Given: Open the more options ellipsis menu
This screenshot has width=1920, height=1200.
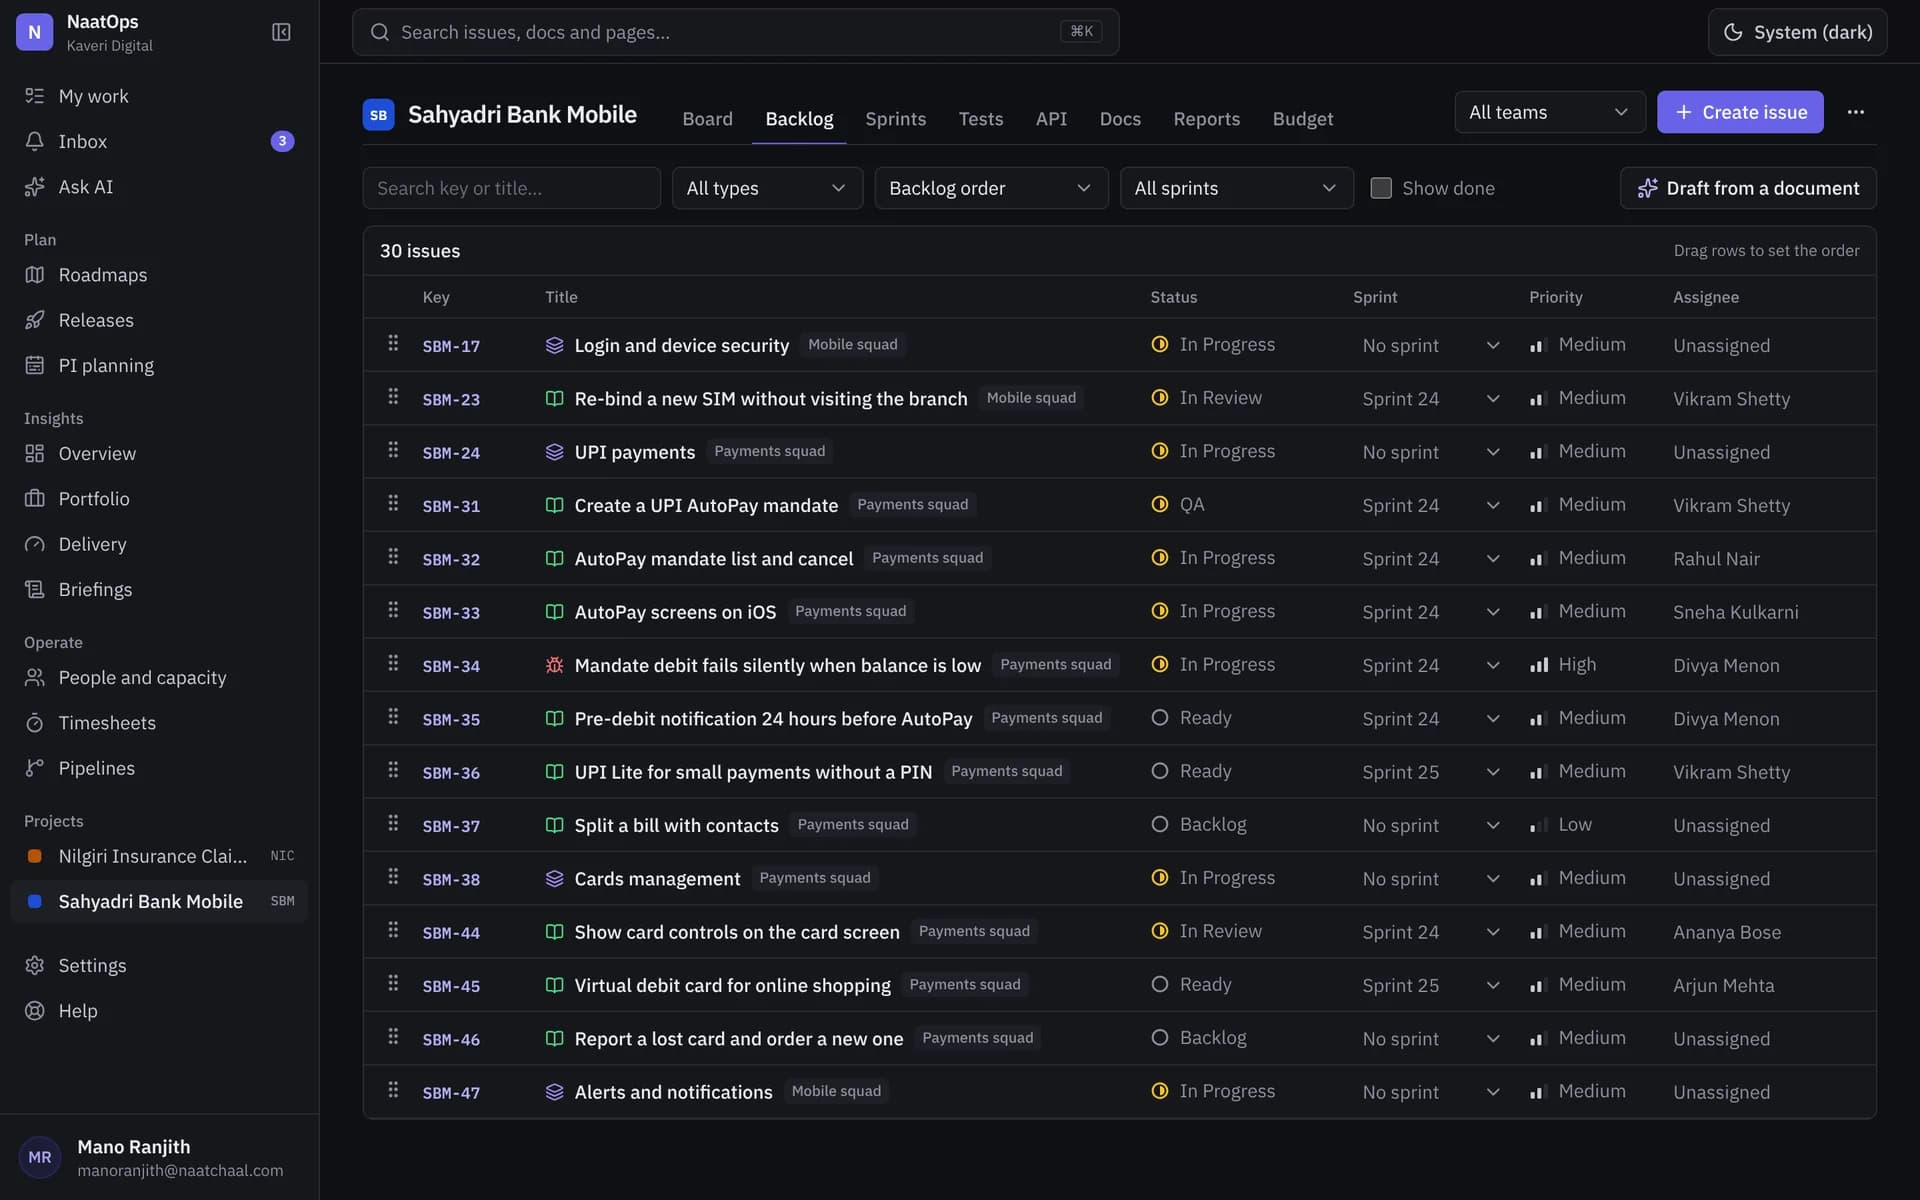Looking at the screenshot, I should 1856,112.
